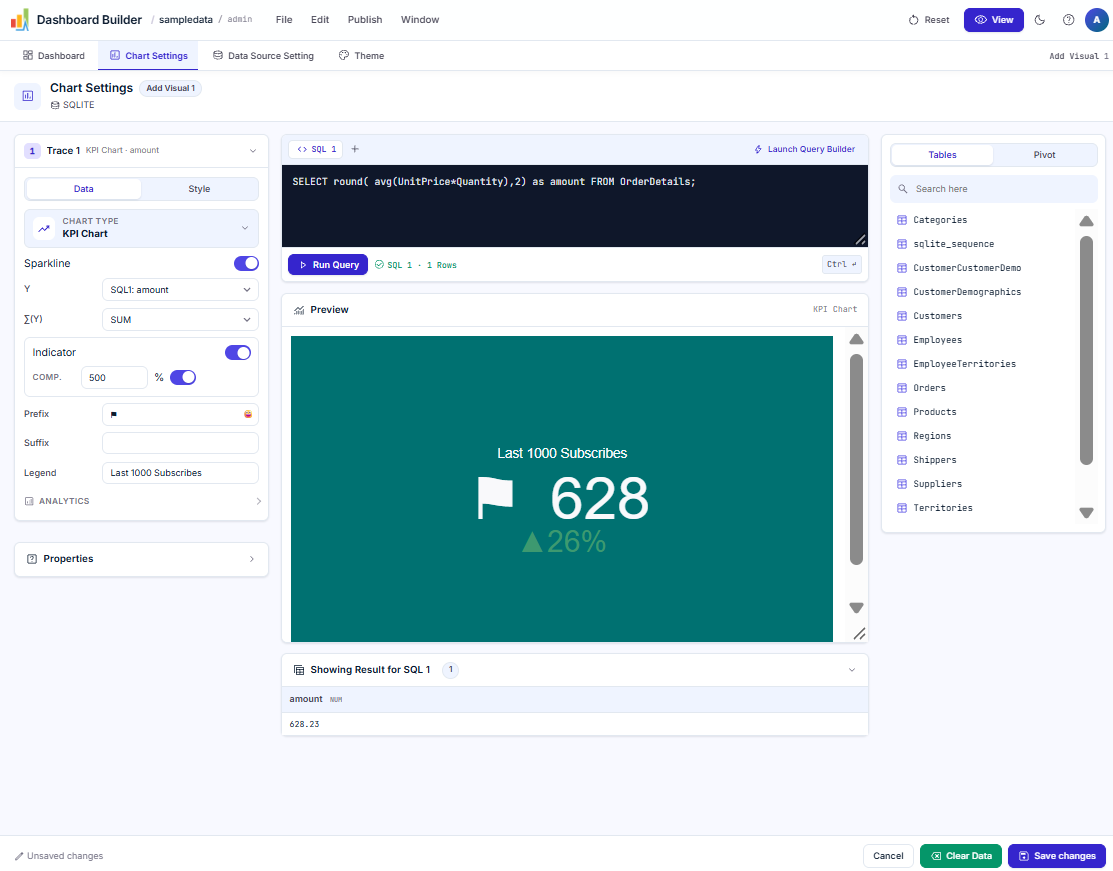The height and width of the screenshot is (871, 1113).
Task: Open the Edit menu
Action: tap(320, 20)
